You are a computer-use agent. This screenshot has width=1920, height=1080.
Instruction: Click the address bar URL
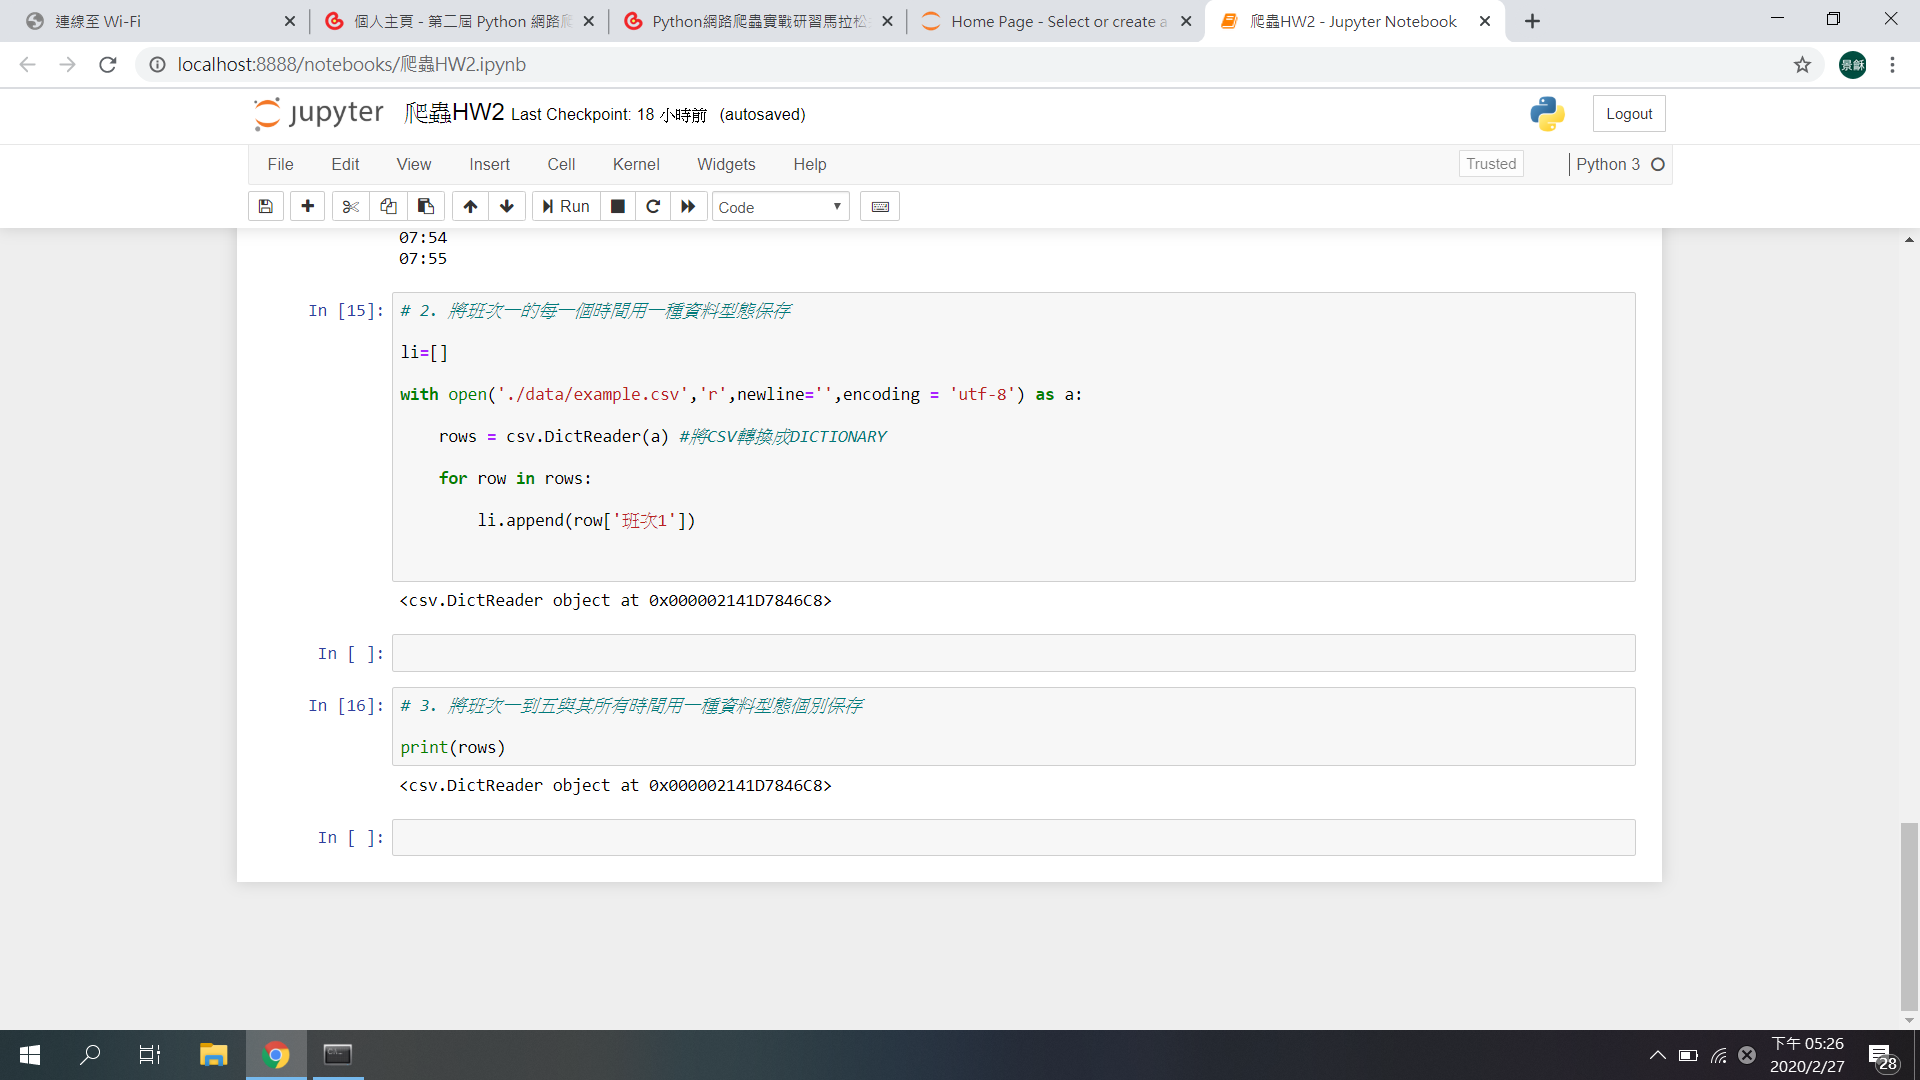351,65
